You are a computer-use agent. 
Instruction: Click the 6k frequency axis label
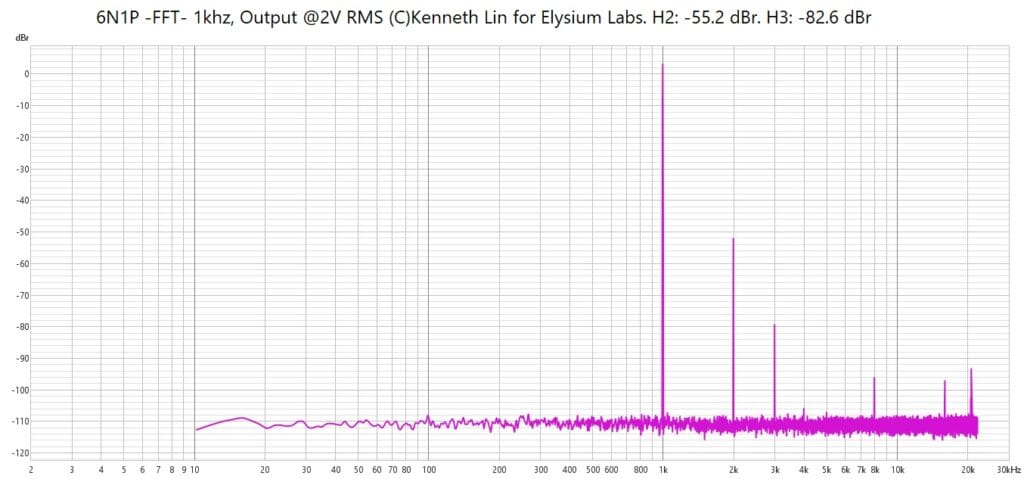point(845,470)
